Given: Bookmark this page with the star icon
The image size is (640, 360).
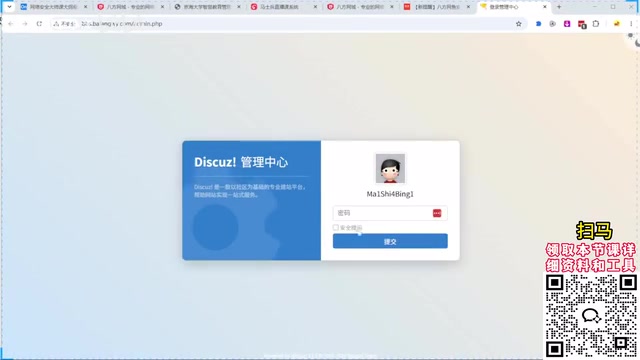Looking at the screenshot, I should (518, 24).
